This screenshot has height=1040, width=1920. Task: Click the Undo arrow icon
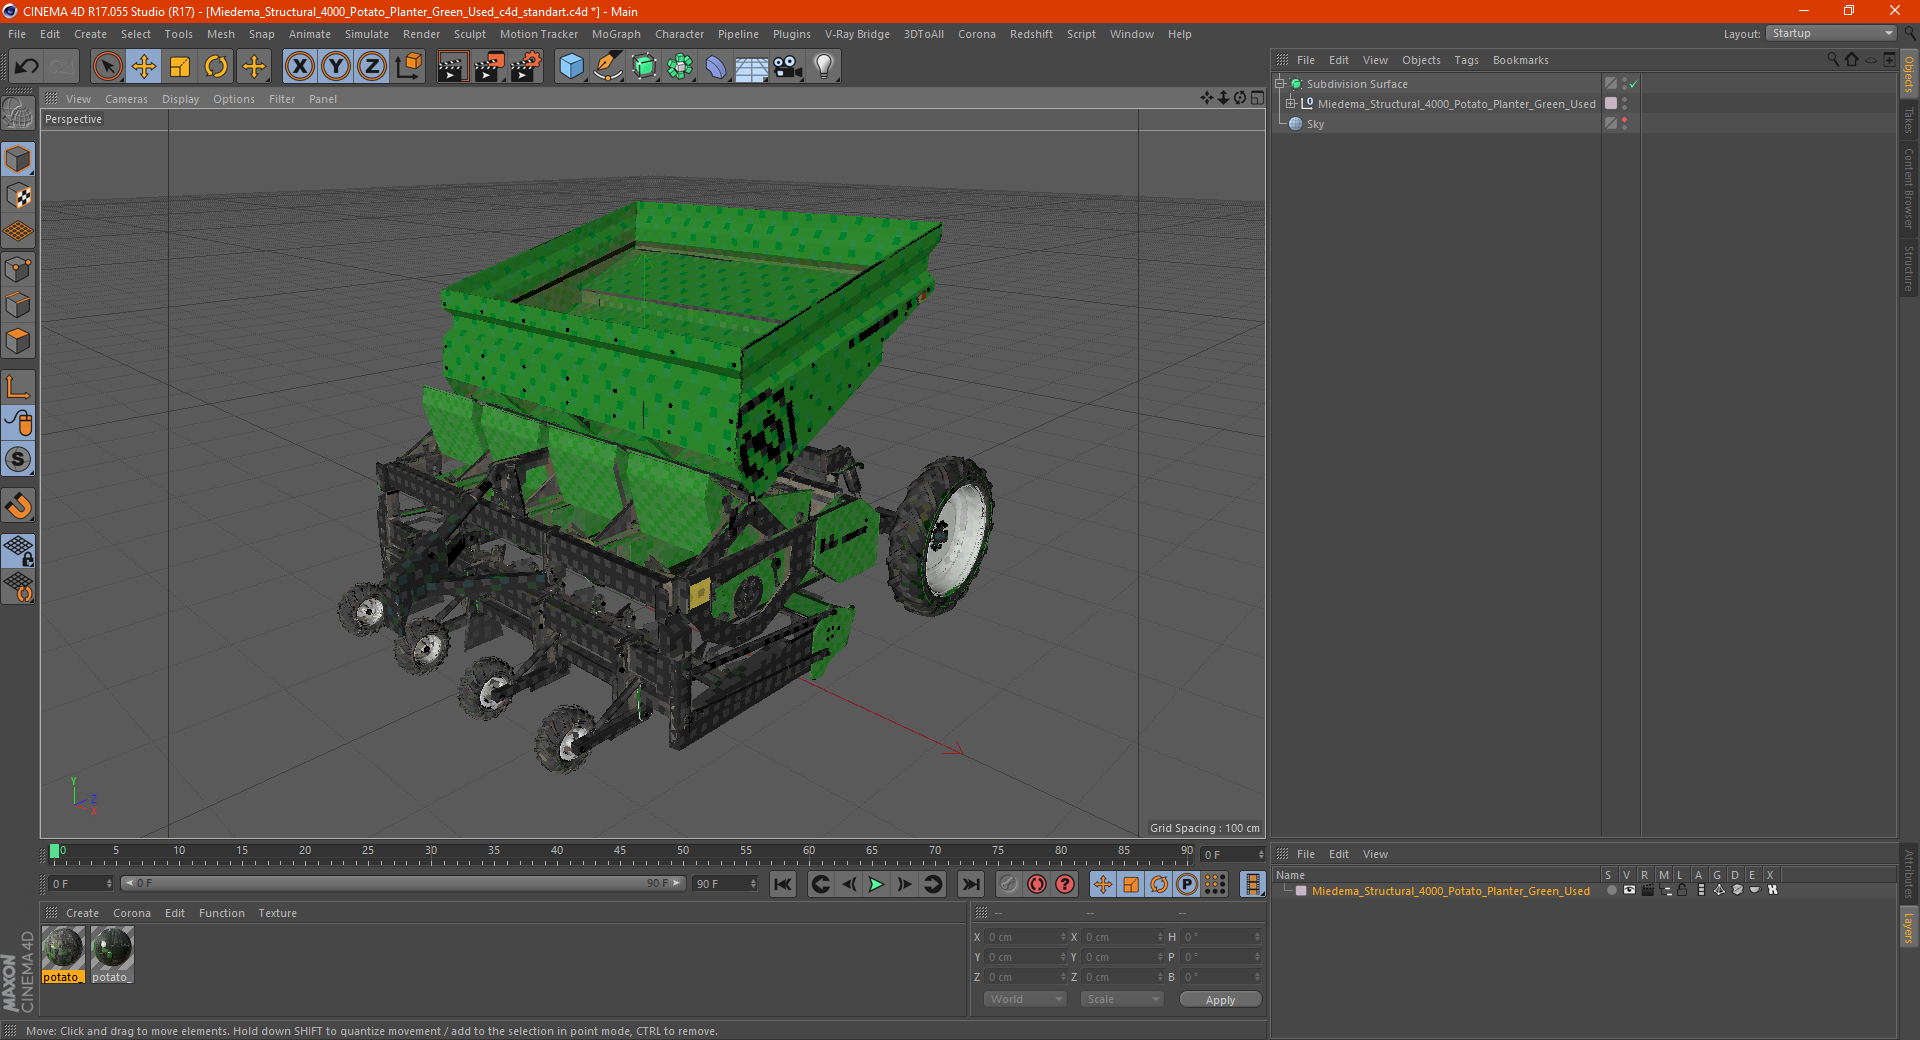tap(27, 67)
